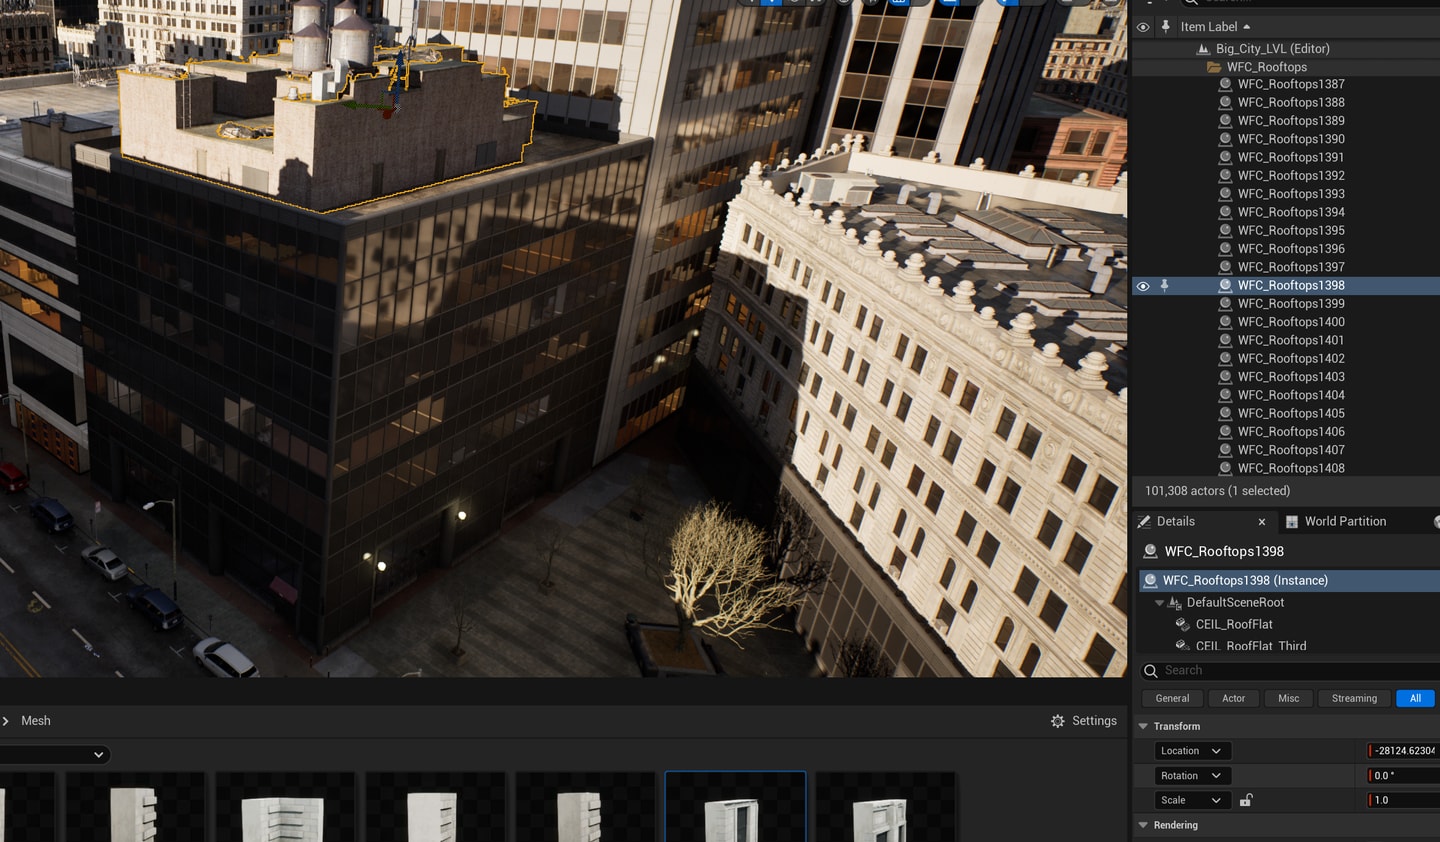Collapse the Rendering section
Screen dimensions: 1440x842
coord(1143,825)
